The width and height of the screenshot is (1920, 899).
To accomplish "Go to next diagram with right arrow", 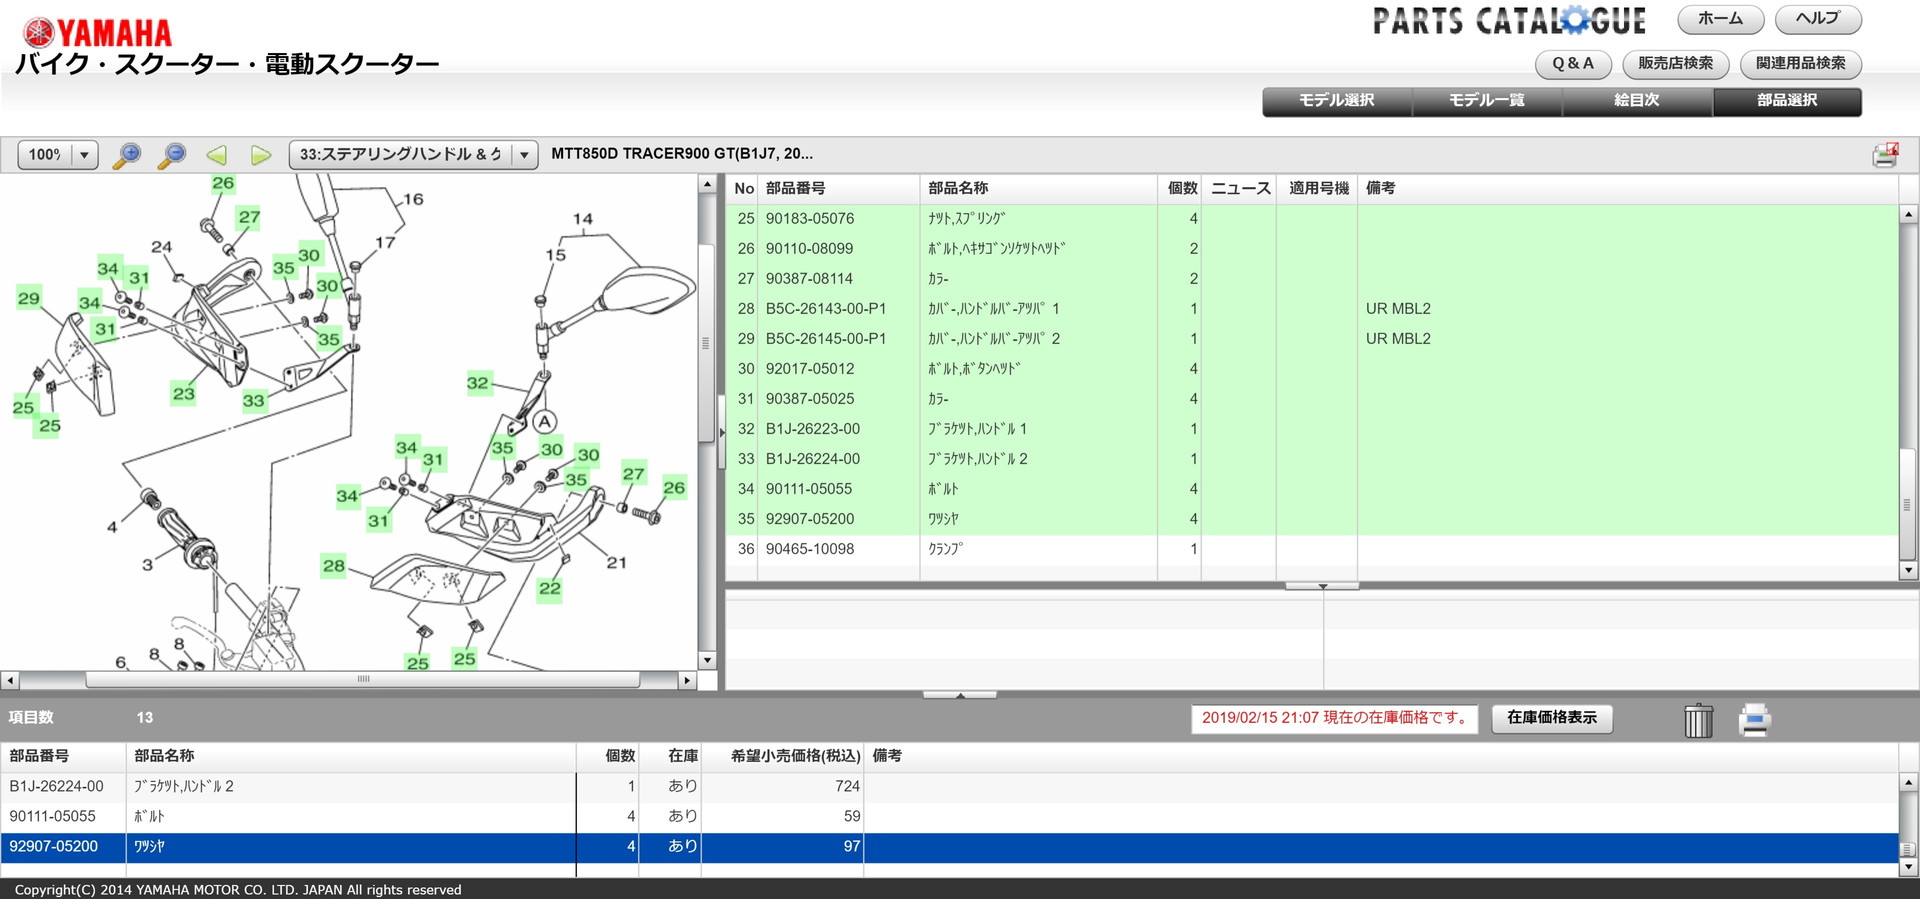I will (x=261, y=155).
